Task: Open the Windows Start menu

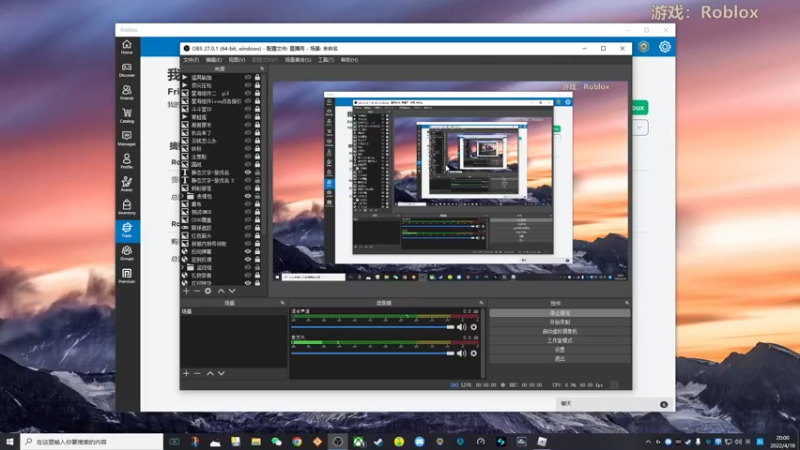Action: [x=10, y=442]
